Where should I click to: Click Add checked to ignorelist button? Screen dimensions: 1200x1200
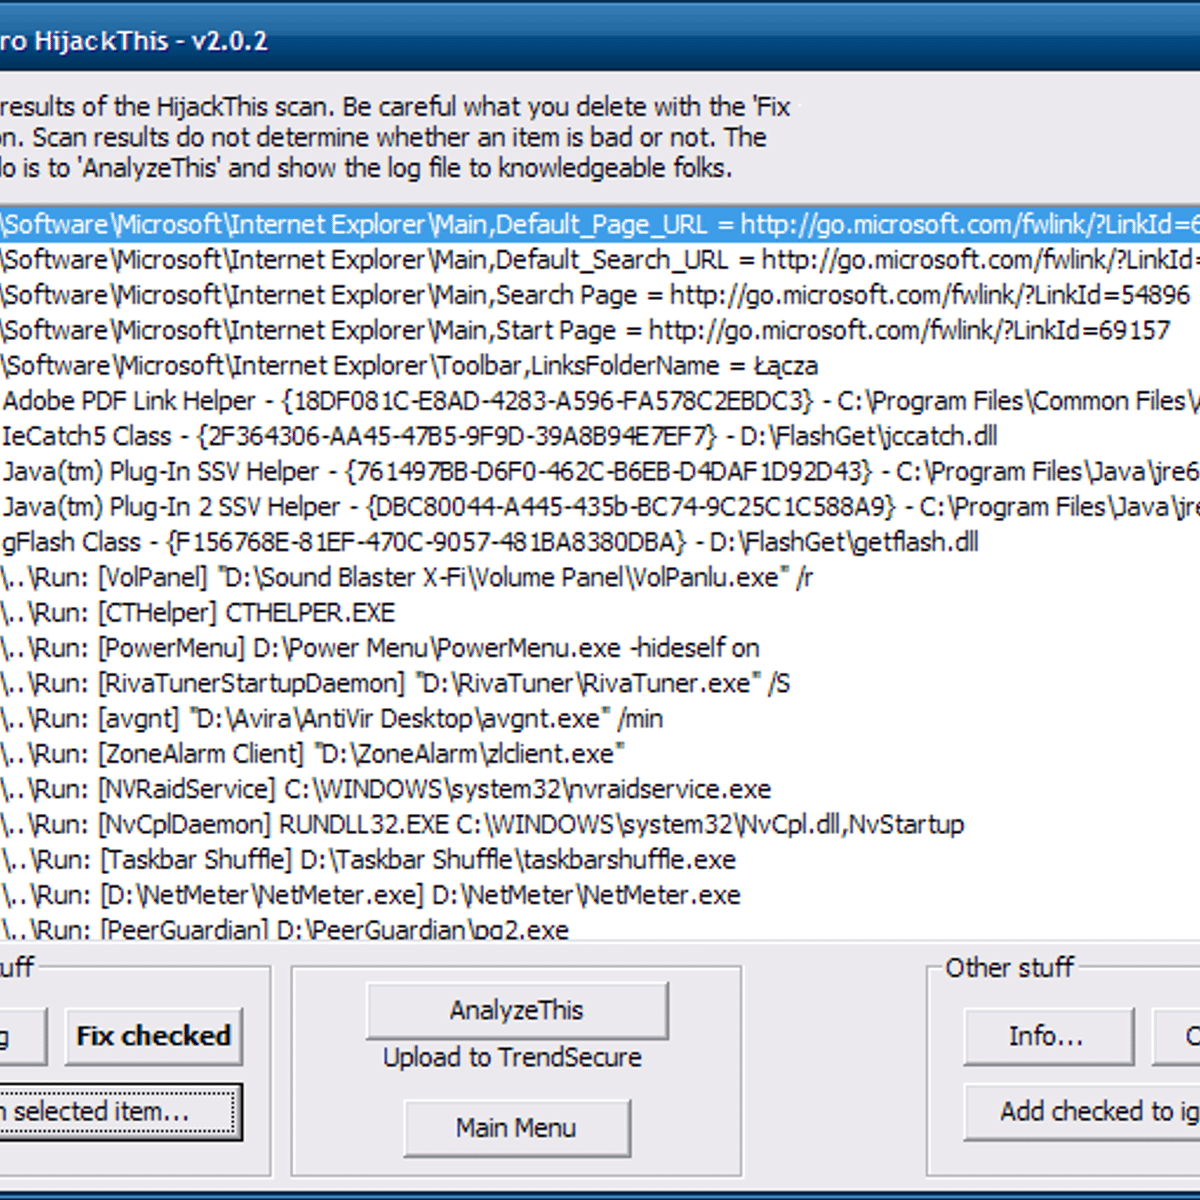coord(1085,1112)
